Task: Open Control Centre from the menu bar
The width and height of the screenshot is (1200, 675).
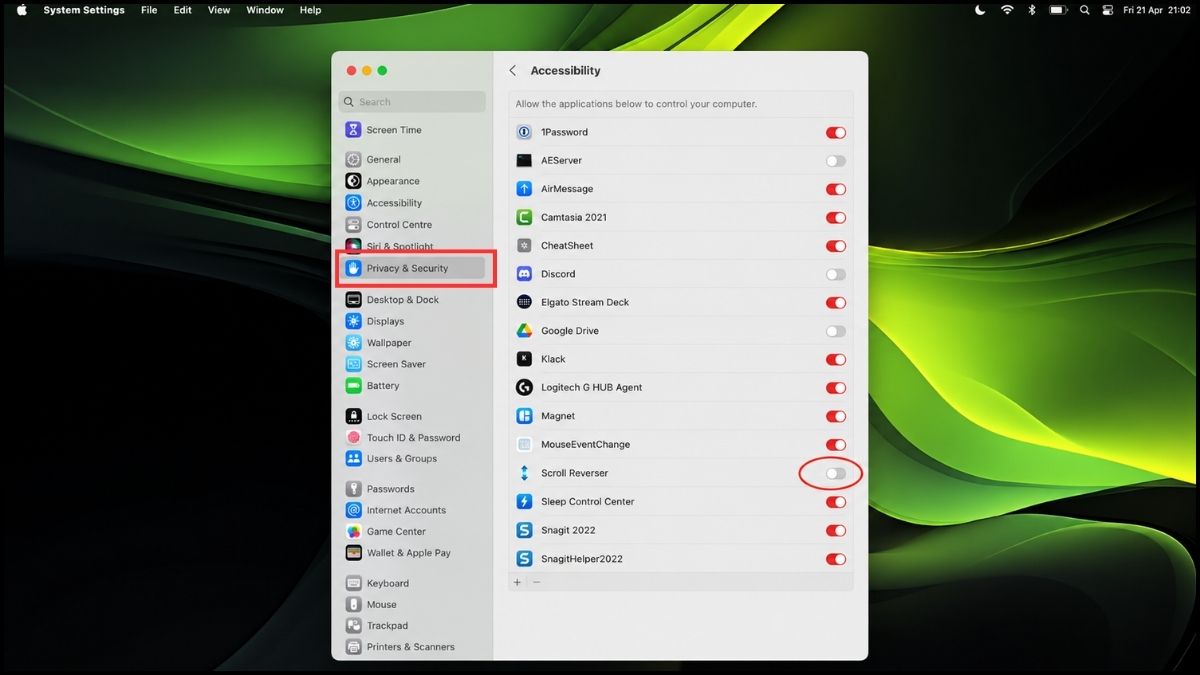Action: [x=1107, y=10]
